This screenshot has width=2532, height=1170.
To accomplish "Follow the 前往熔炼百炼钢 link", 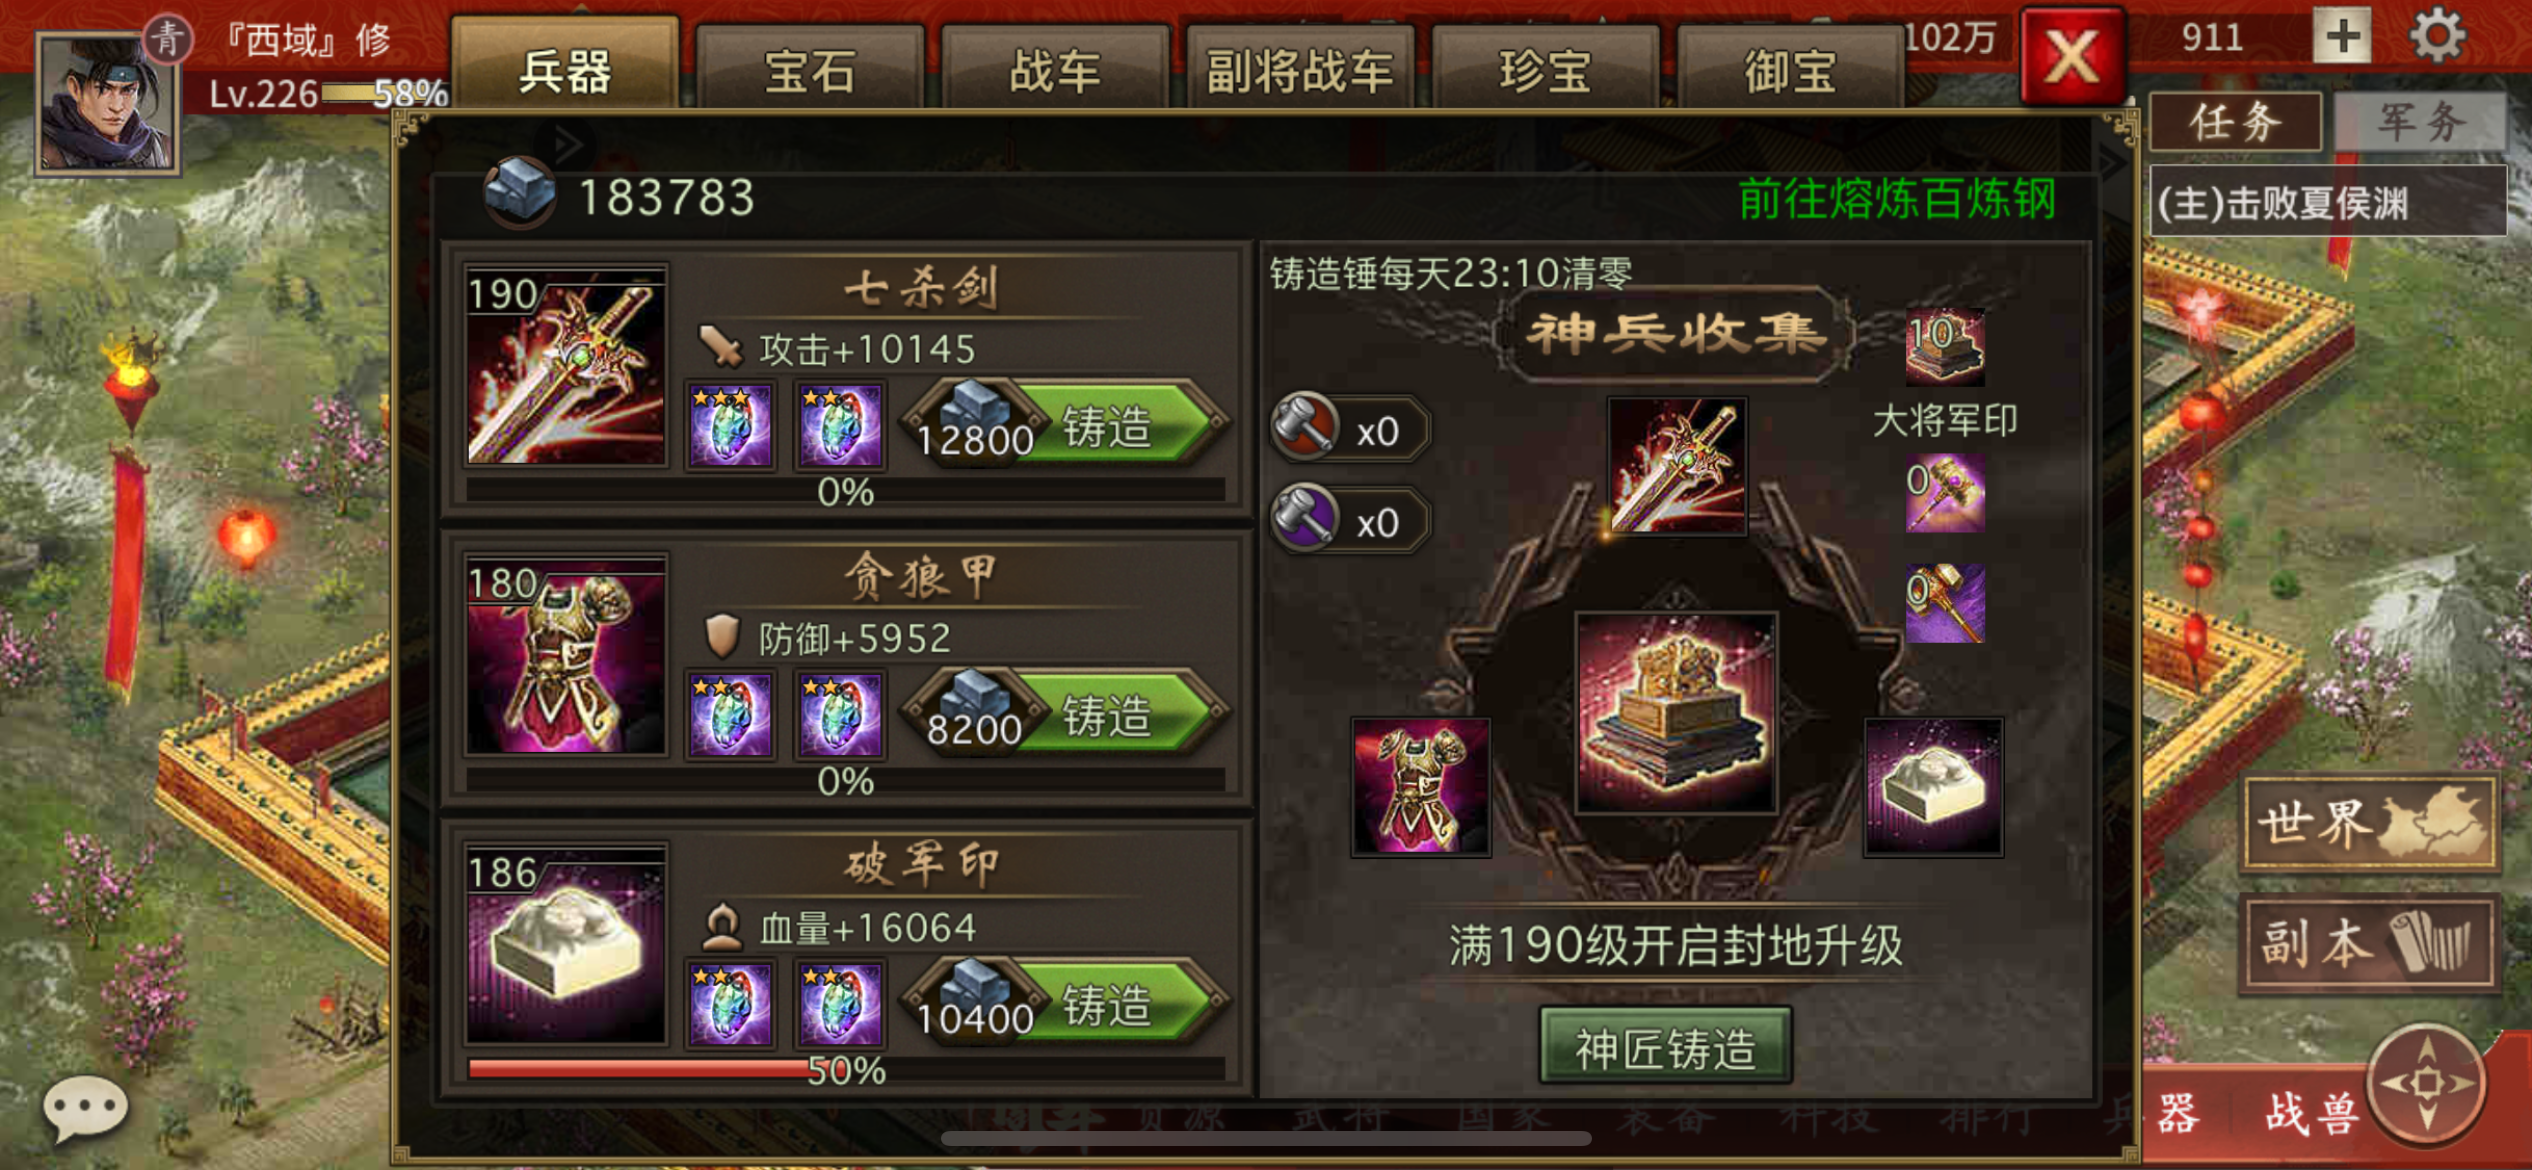I will click(x=1896, y=198).
